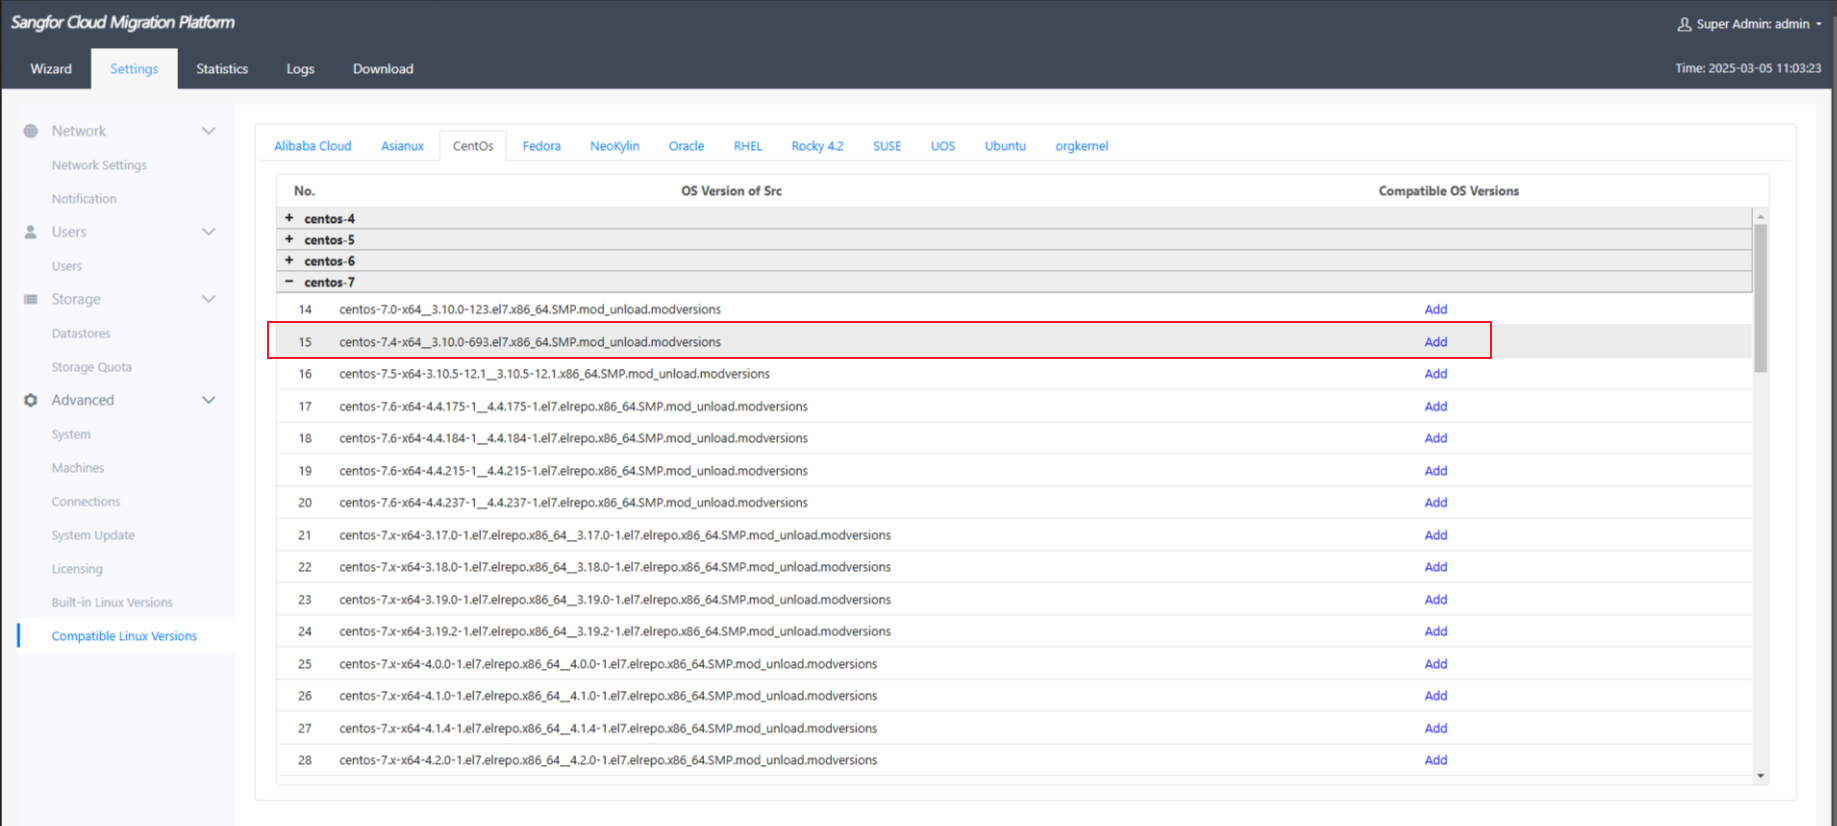Collapse the Storage section chevron
Screen dimensions: 1837x826
tap(208, 299)
